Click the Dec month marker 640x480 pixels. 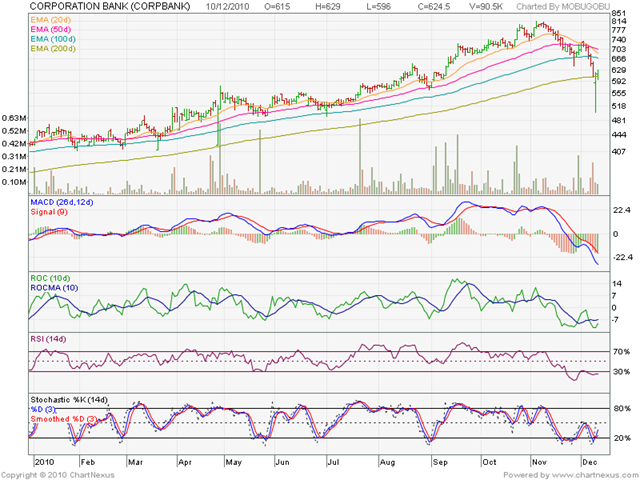[x=590, y=462]
